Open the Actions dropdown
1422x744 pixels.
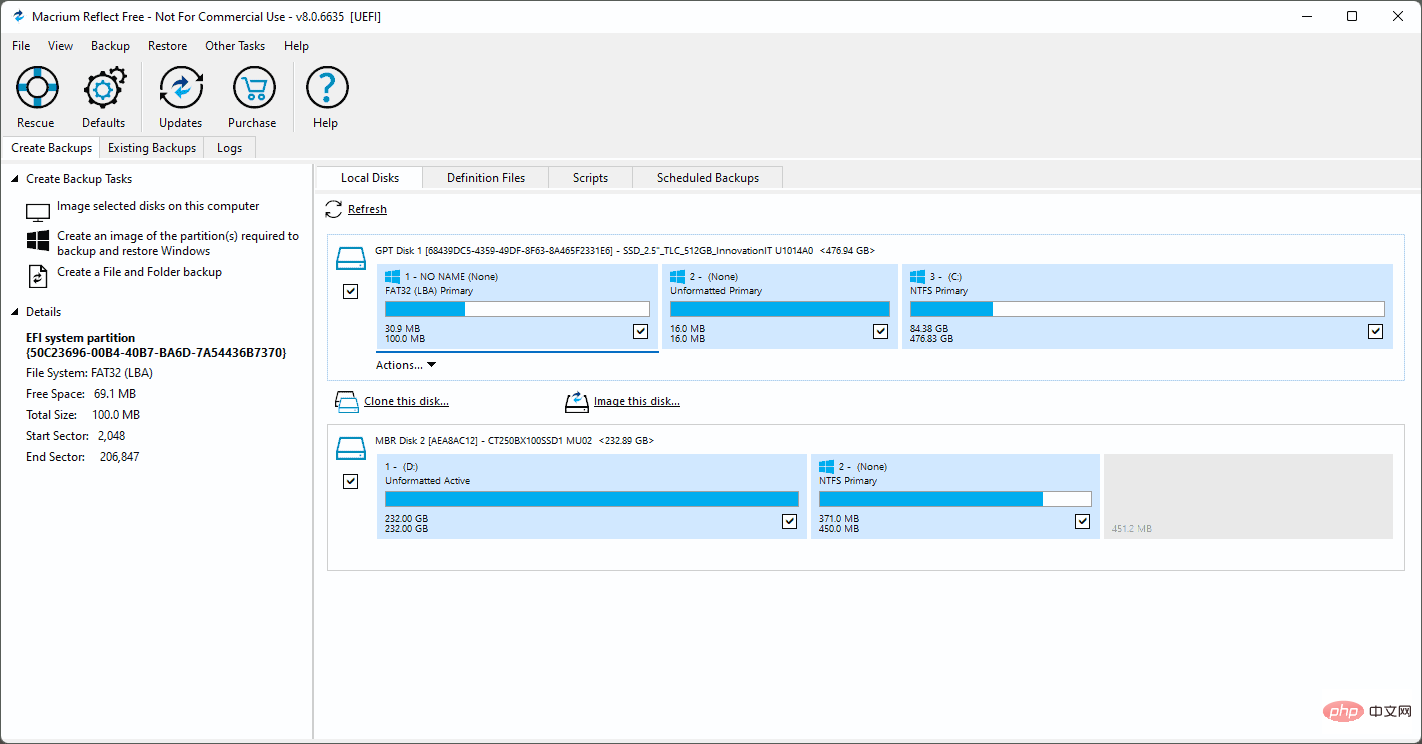coord(406,365)
